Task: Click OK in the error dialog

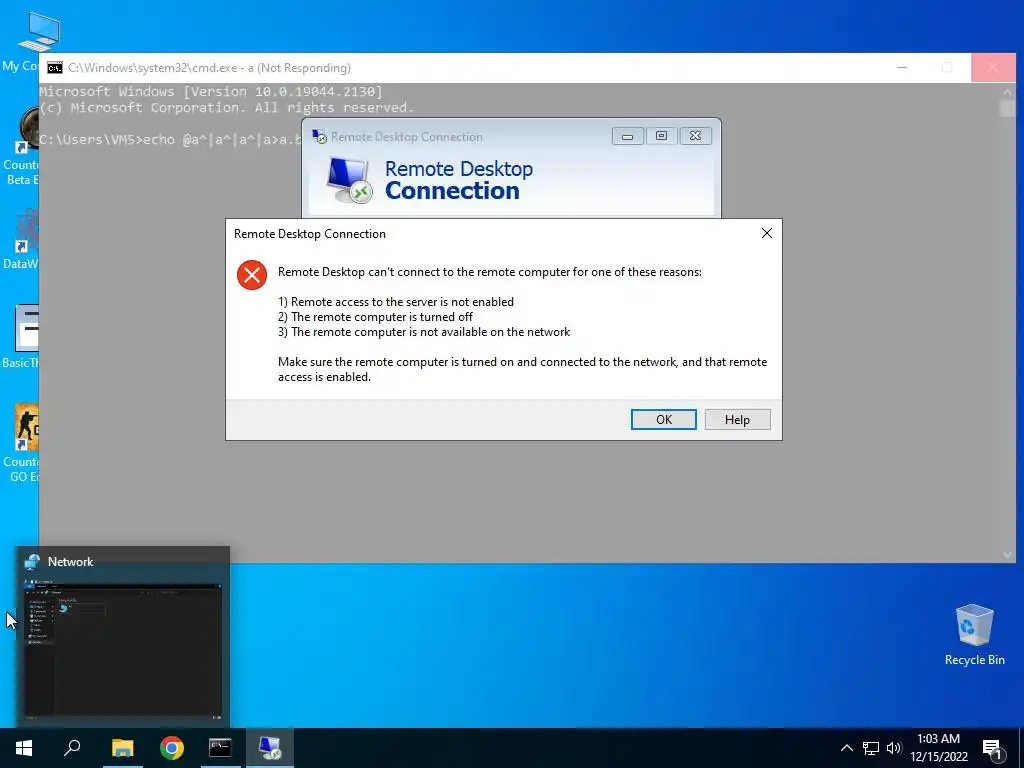Action: pyautogui.click(x=664, y=419)
